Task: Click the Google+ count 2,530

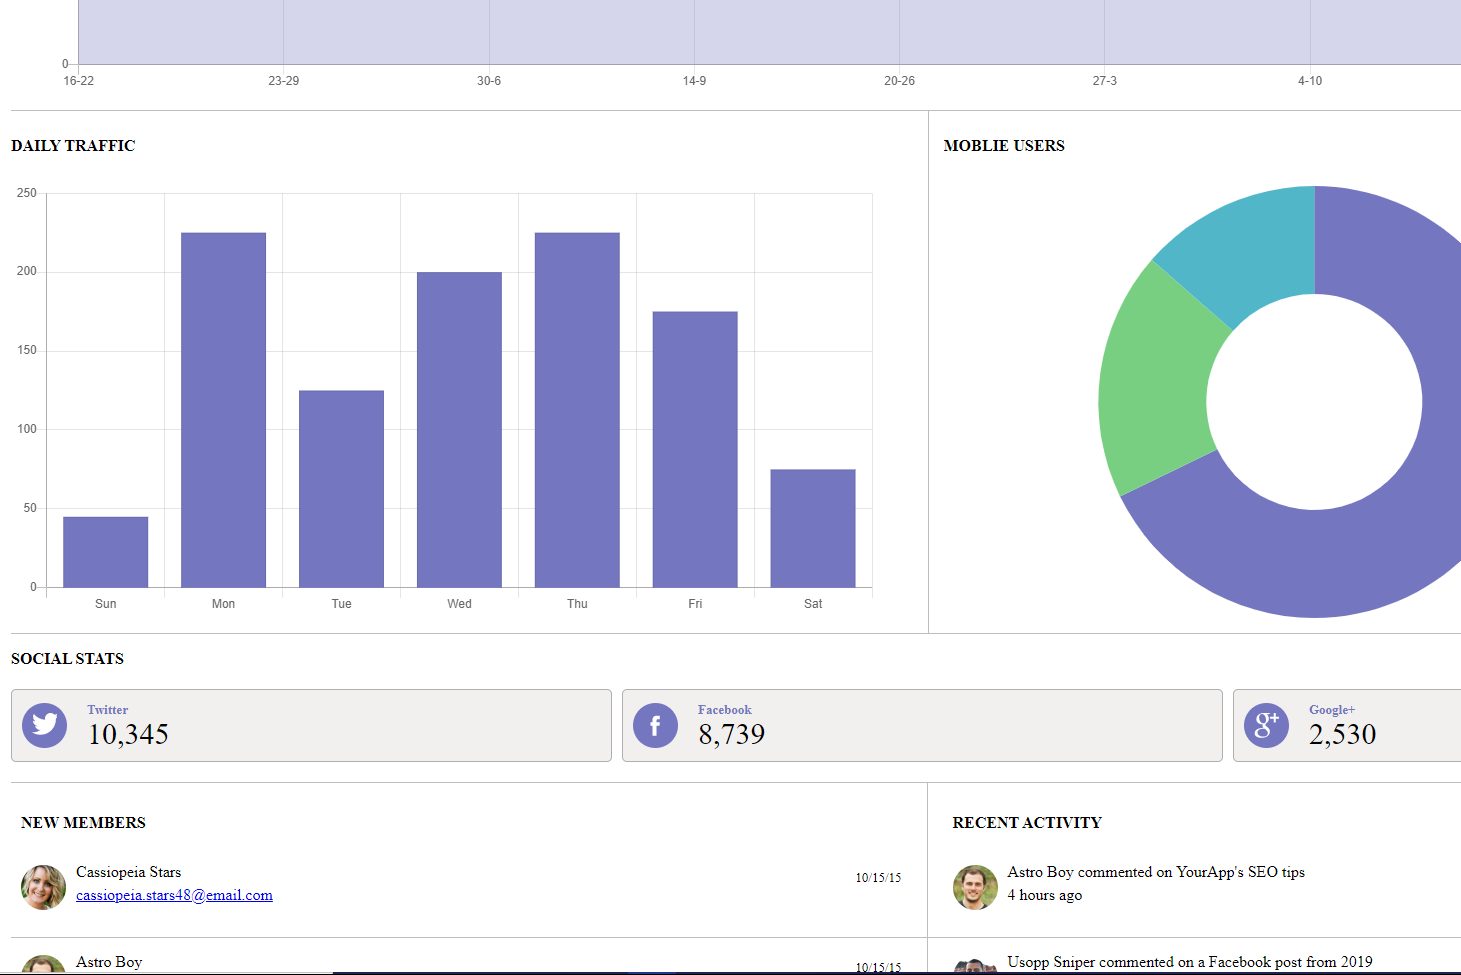Action: click(1343, 735)
